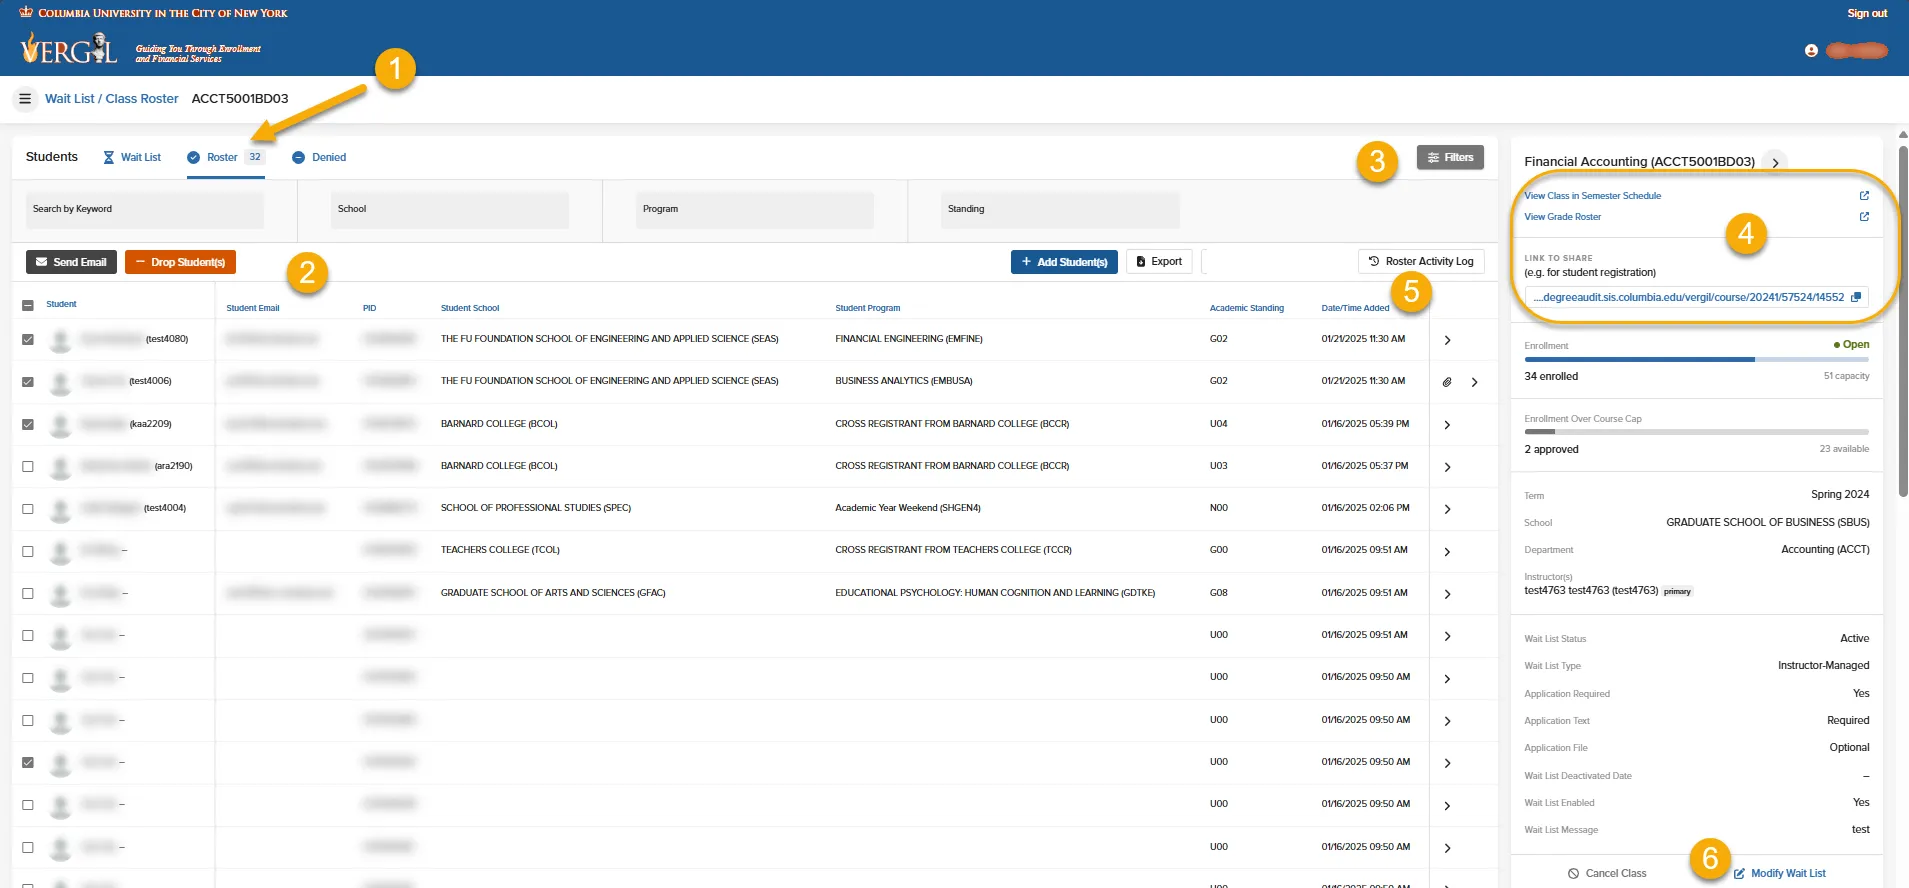
Task: Open the School filter dropdown
Action: 450,210
